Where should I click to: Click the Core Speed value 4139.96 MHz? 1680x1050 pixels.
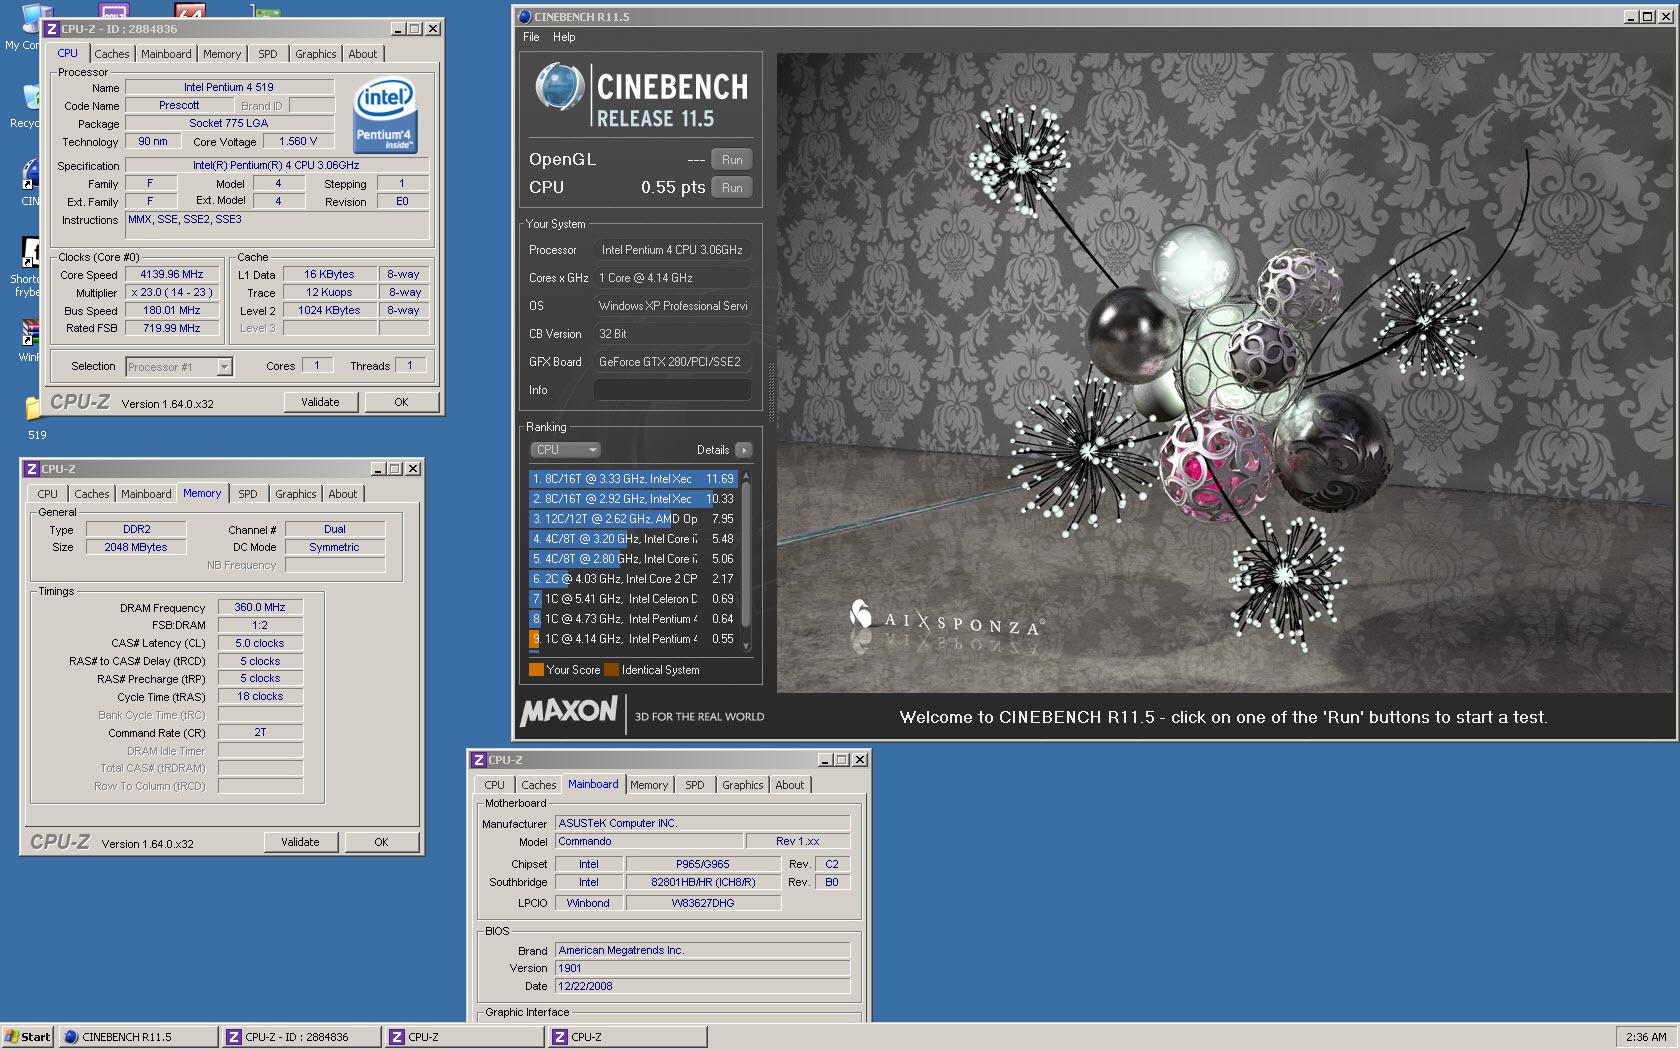[x=171, y=274]
